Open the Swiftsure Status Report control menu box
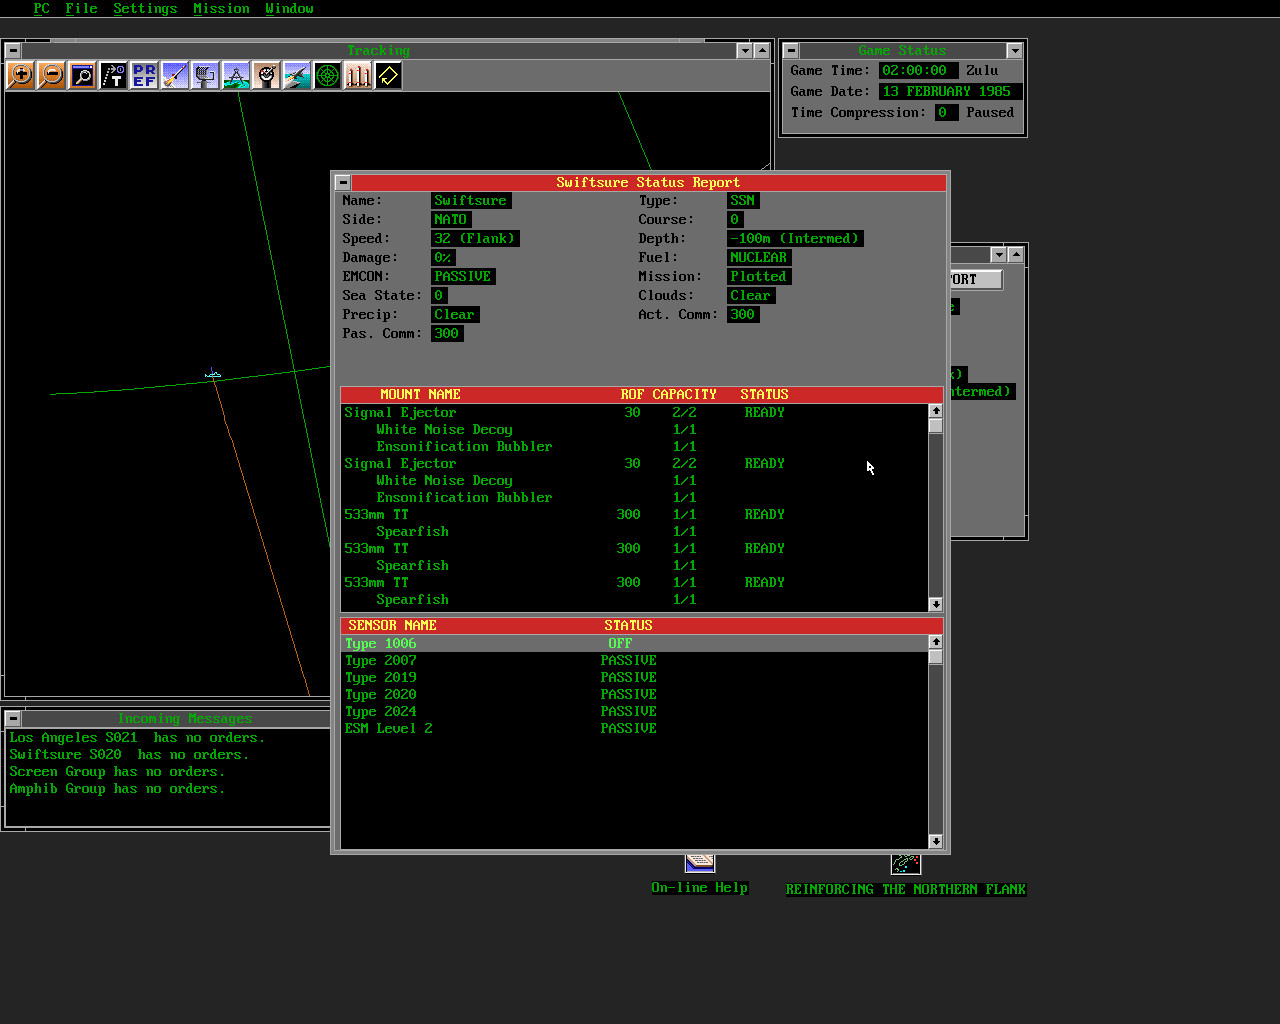Image resolution: width=1280 pixels, height=1024 pixels. [x=343, y=182]
